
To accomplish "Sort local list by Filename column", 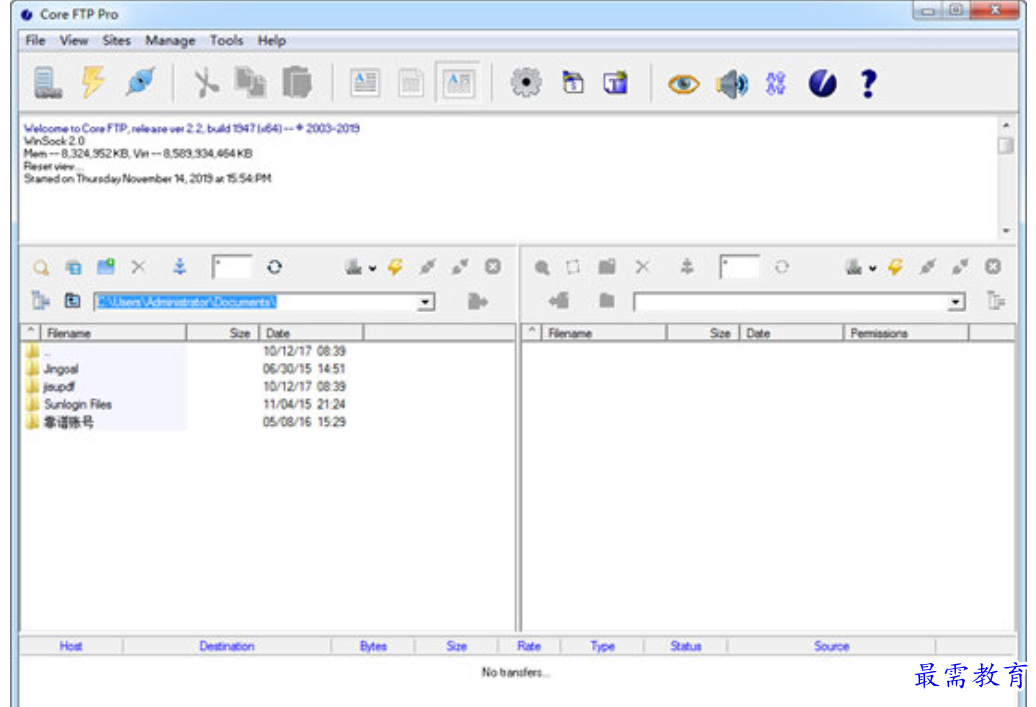I will point(114,333).
